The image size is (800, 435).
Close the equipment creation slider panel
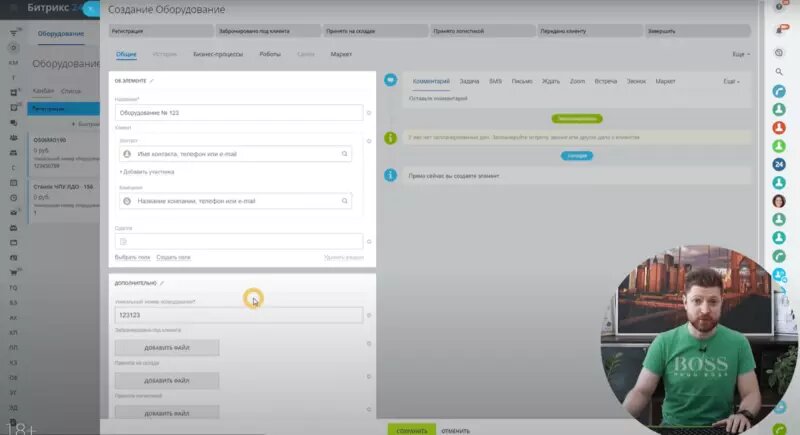pos(91,9)
